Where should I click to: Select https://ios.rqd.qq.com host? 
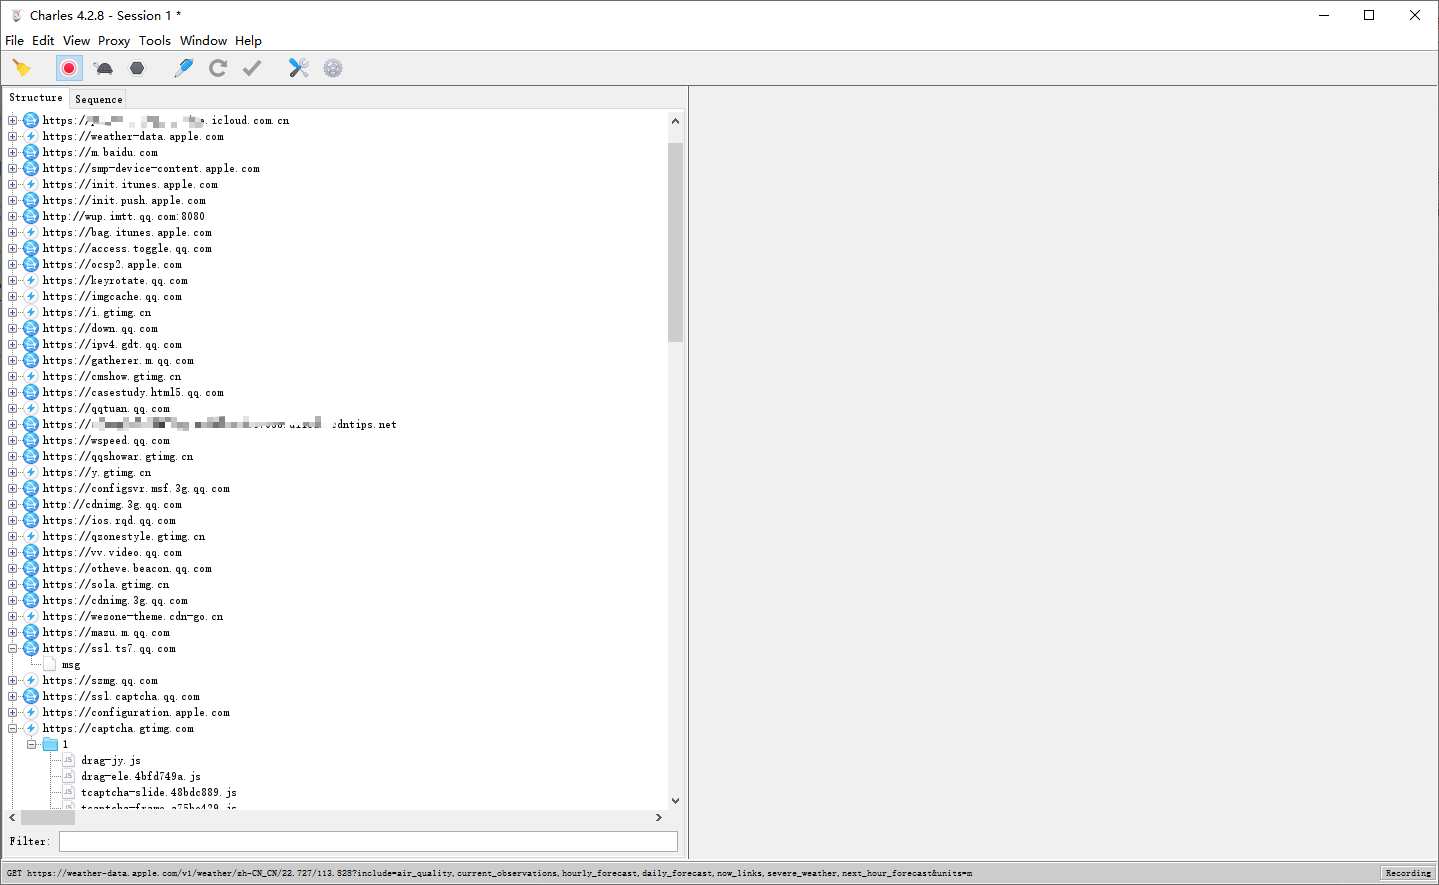pyautogui.click(x=109, y=521)
